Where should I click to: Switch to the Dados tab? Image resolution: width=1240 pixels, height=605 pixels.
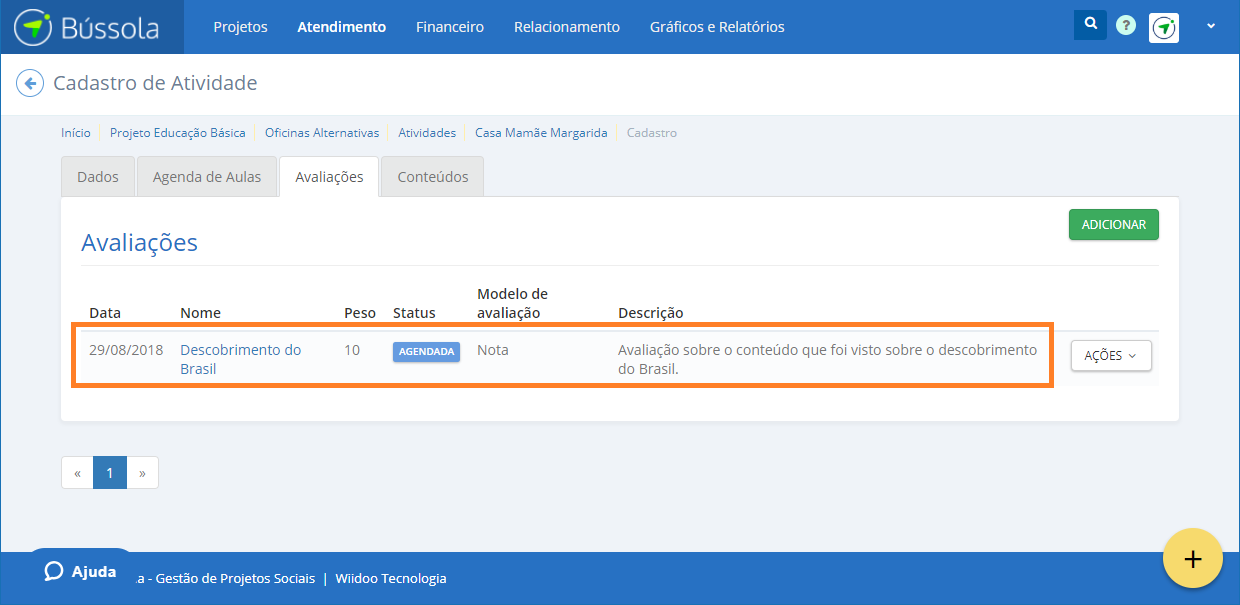click(98, 177)
